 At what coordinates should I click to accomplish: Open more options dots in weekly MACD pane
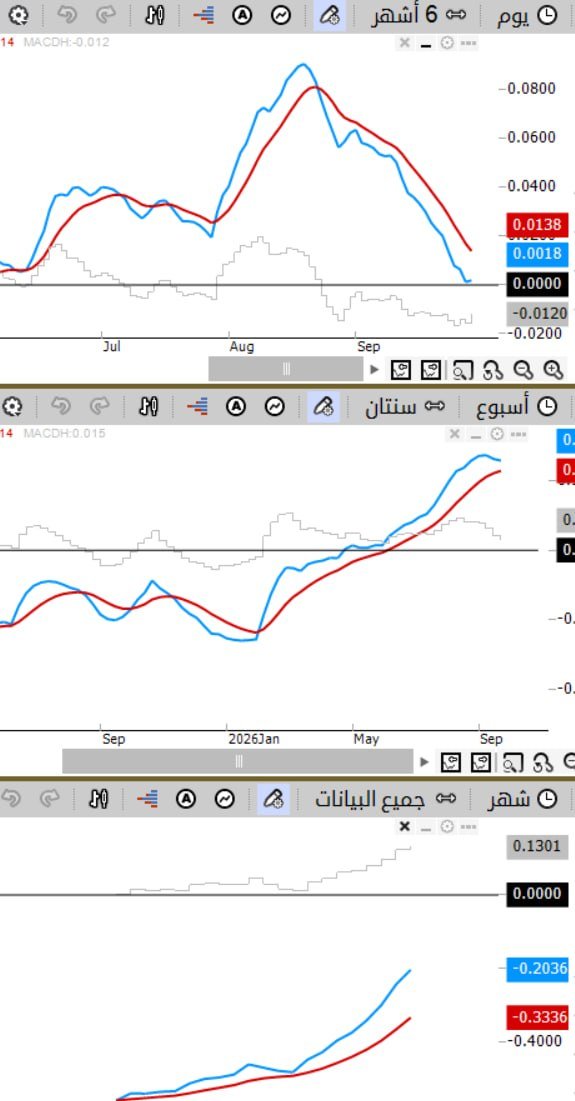pos(518,435)
